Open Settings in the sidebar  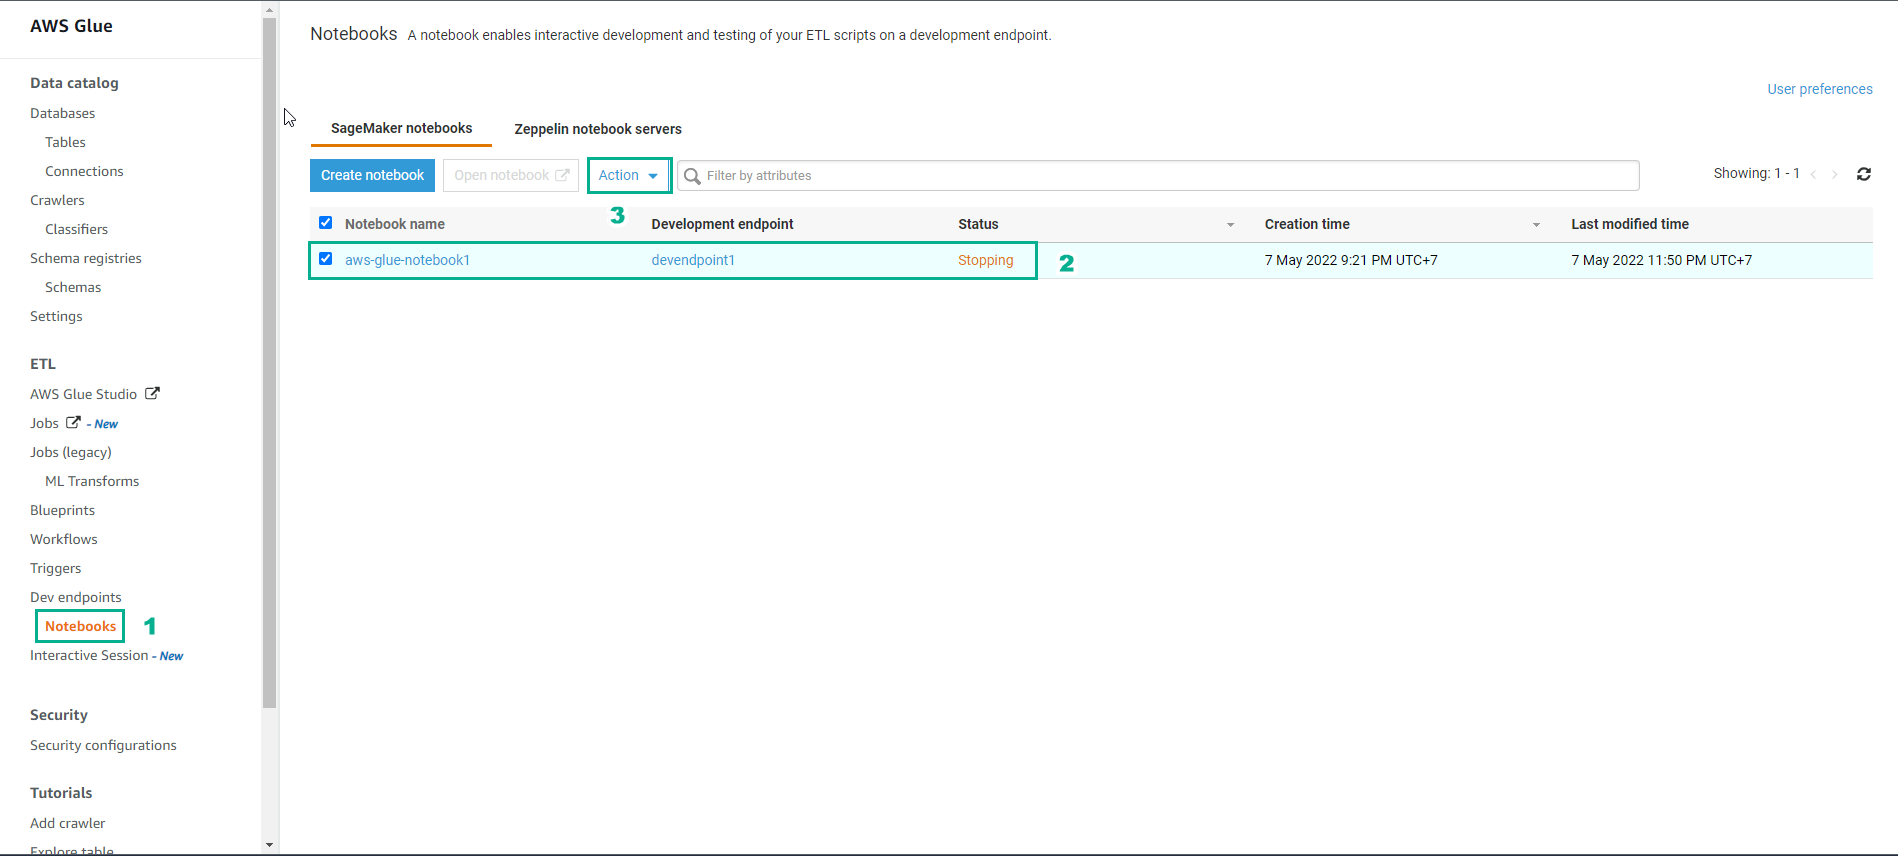click(x=56, y=316)
